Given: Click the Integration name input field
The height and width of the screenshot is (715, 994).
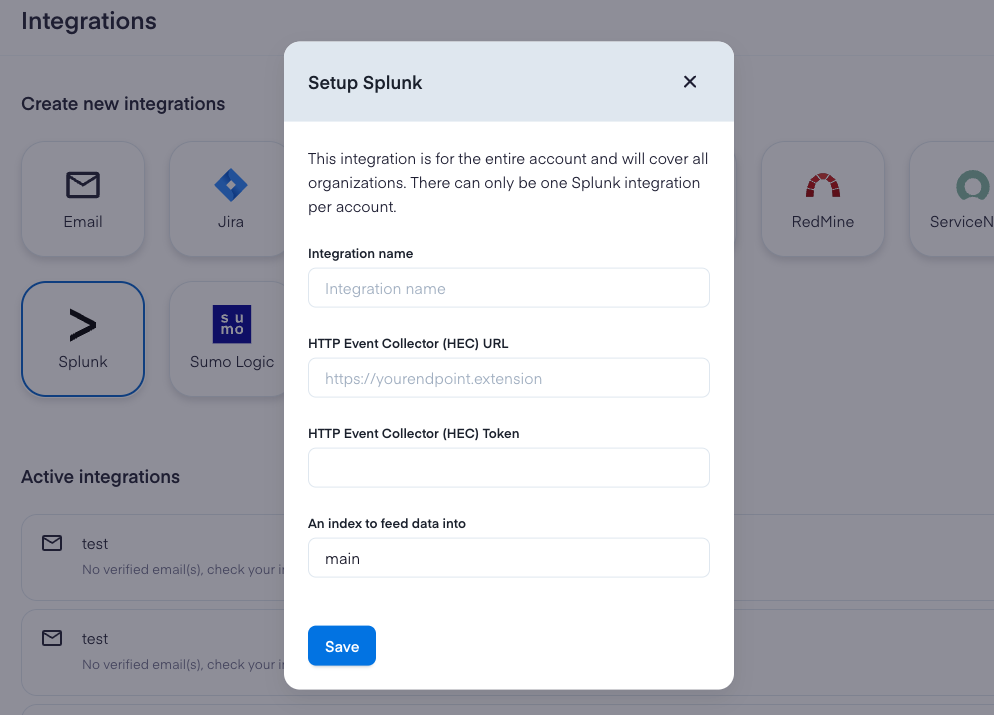Looking at the screenshot, I should (508, 288).
